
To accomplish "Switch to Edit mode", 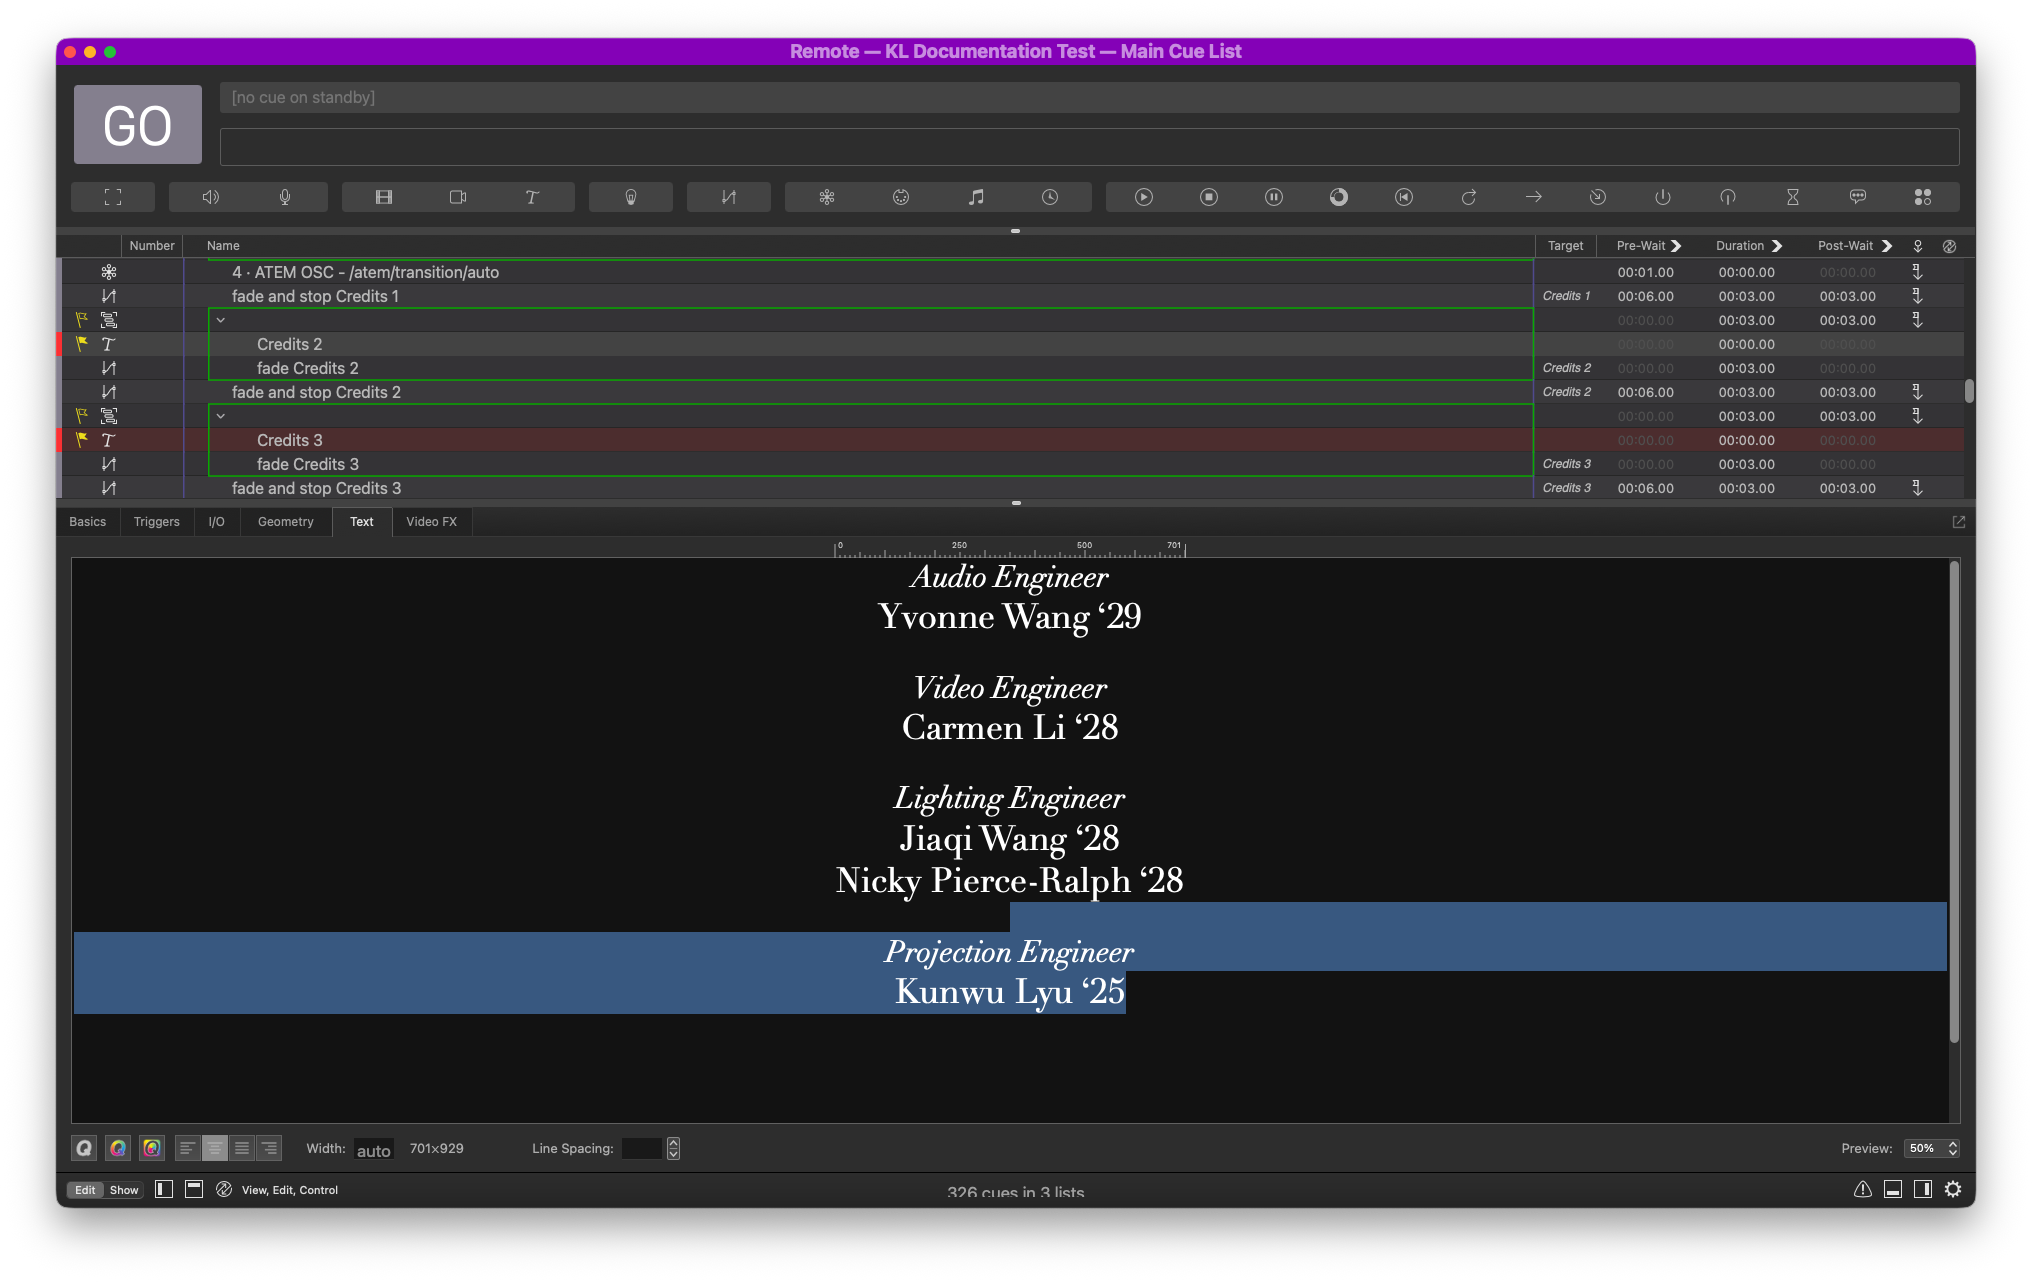I will 85,1190.
